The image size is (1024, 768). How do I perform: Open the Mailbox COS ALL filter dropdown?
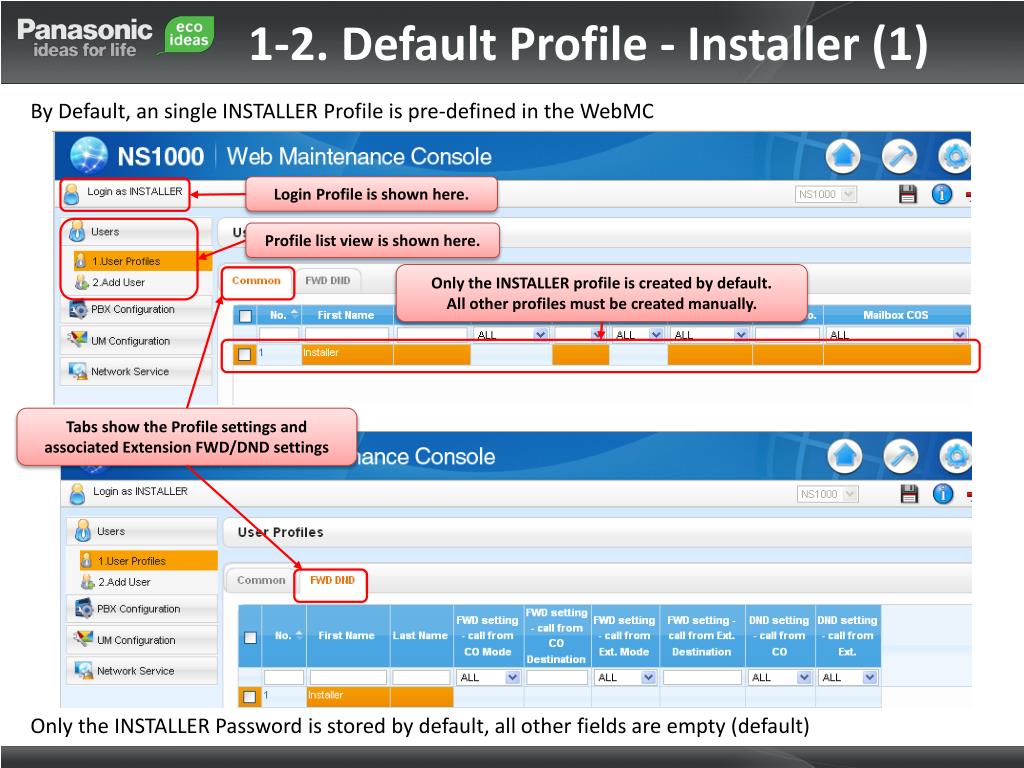pyautogui.click(x=897, y=335)
